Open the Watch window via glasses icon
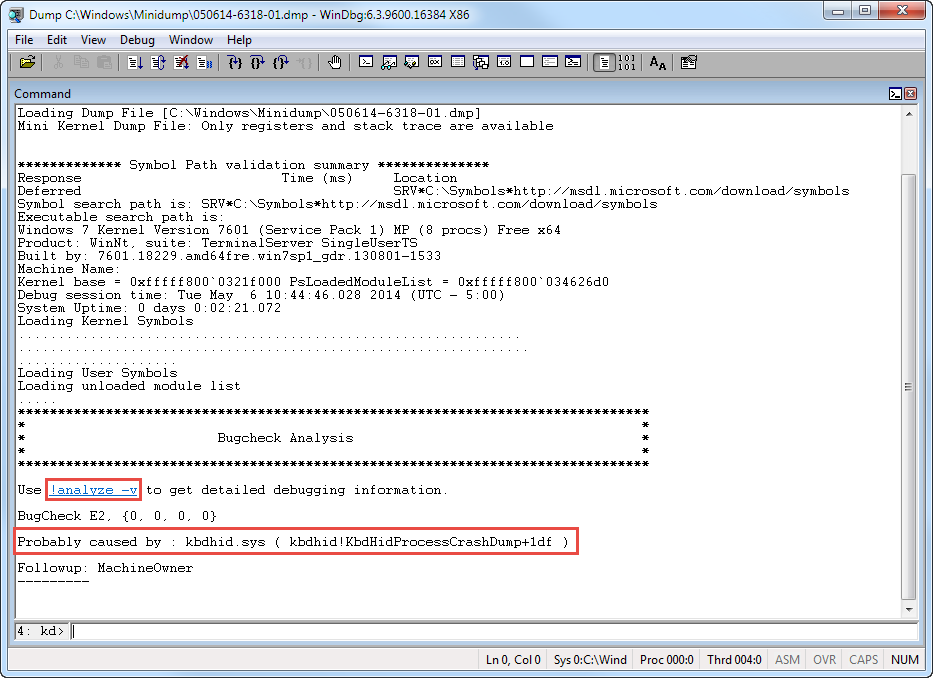This screenshot has height=678, width=933. 389,62
